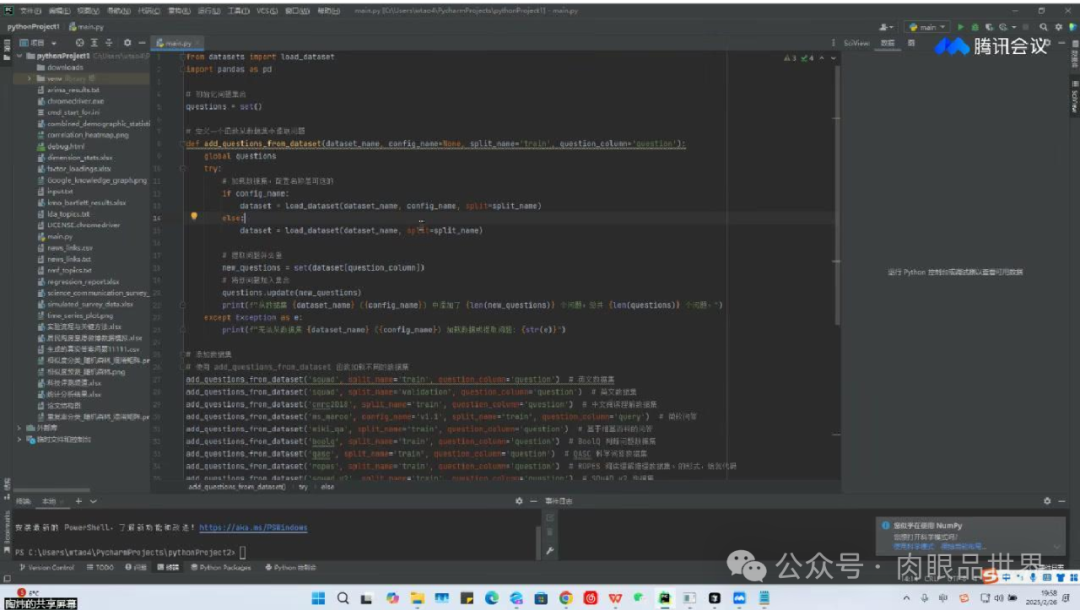Open Chrome from the taskbar
1080x610 pixels.
coord(565,598)
